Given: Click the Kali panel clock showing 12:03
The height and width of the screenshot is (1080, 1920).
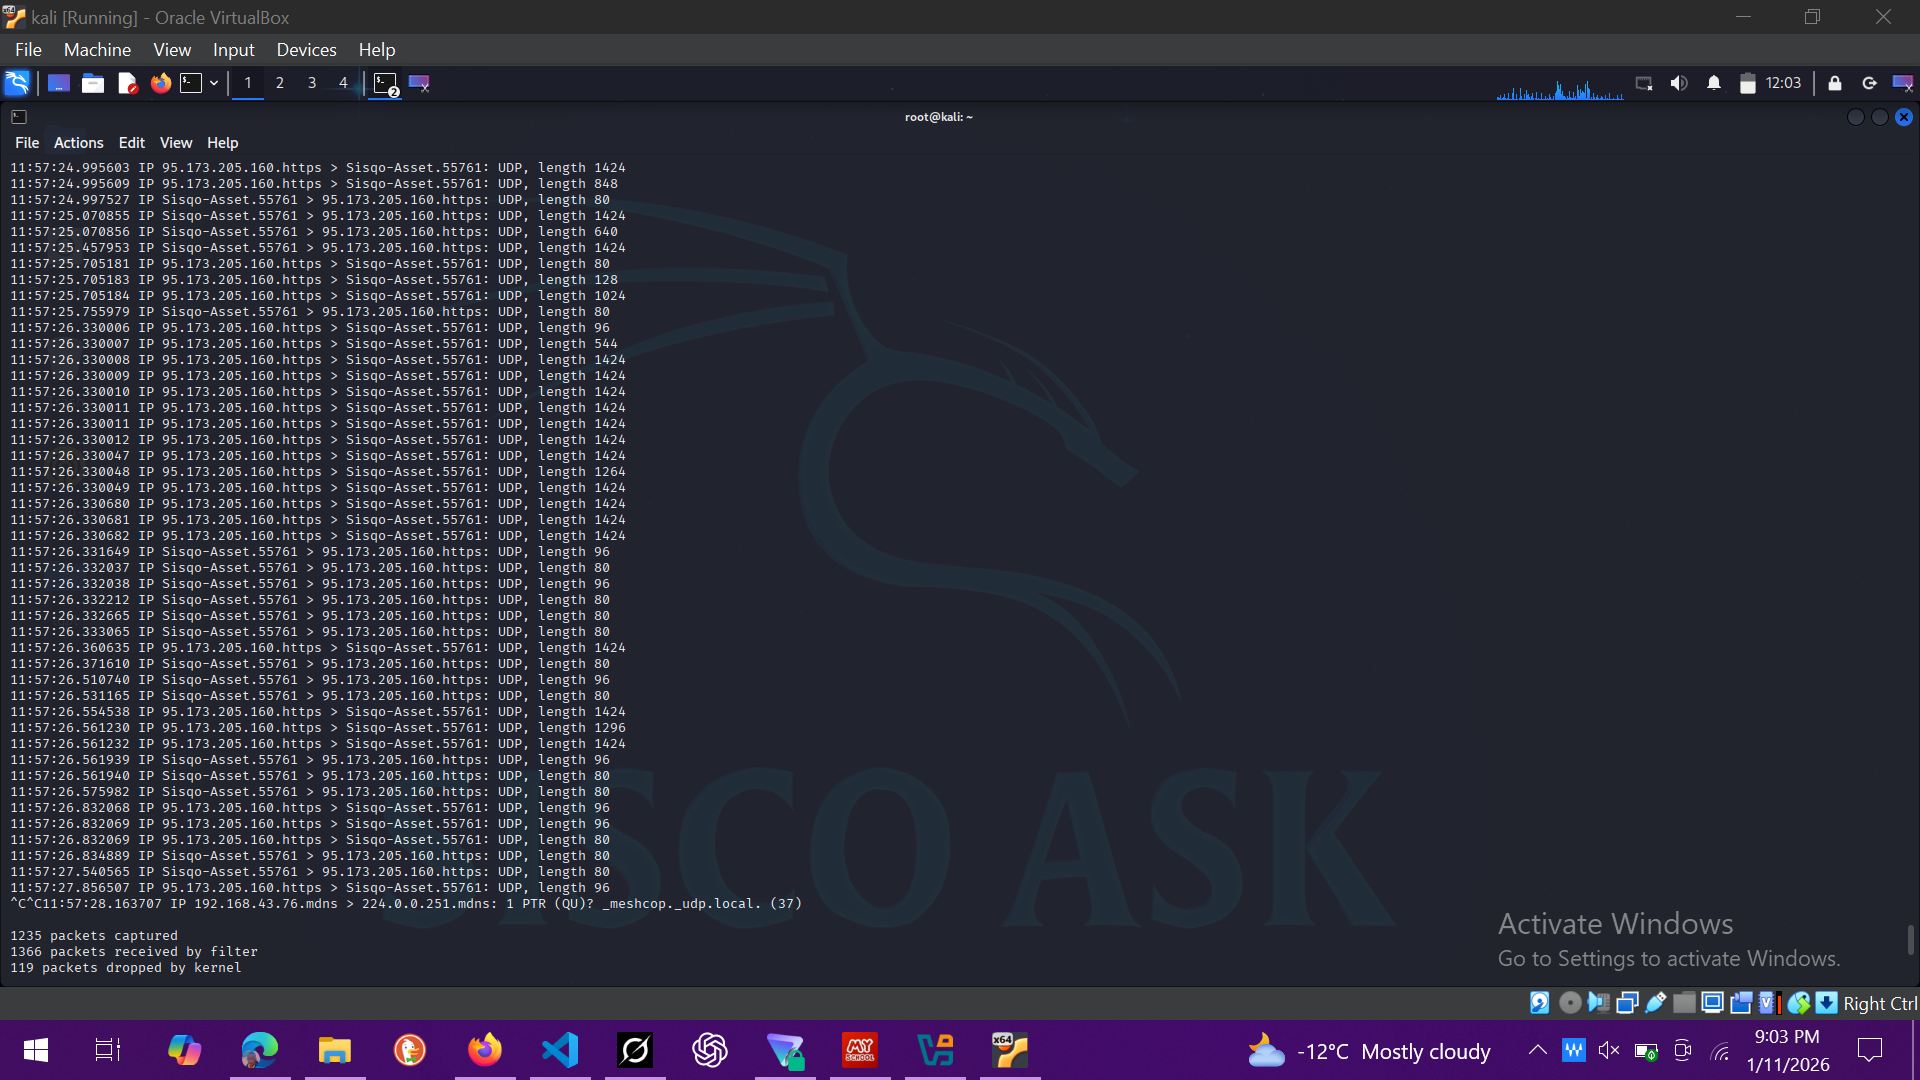Looking at the screenshot, I should (x=1783, y=83).
